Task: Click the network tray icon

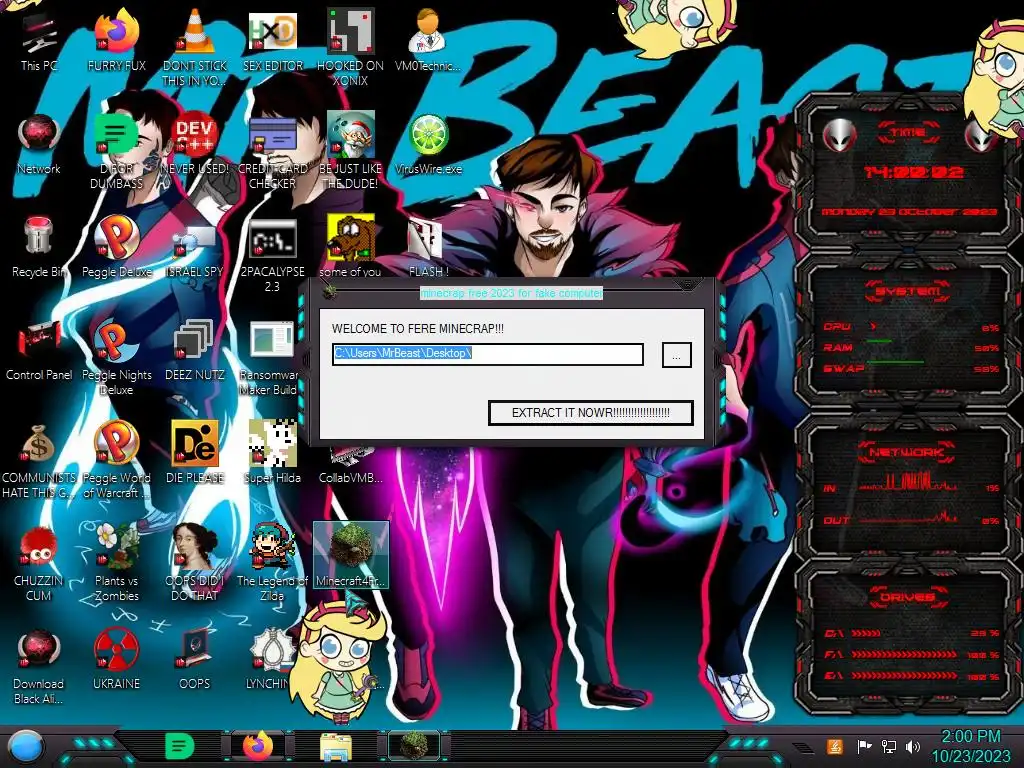Action: [x=888, y=746]
